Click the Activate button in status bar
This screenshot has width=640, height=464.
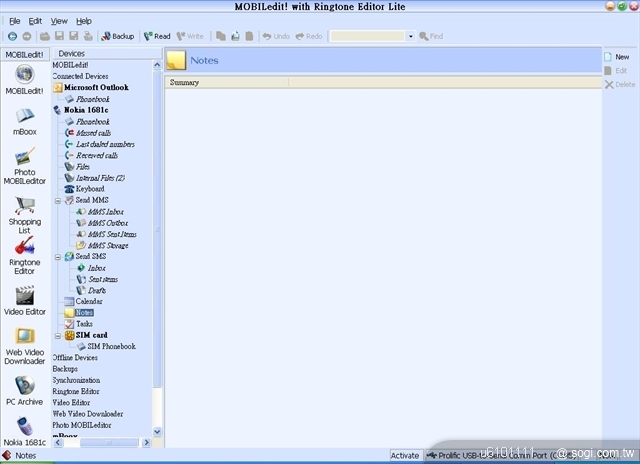(404, 455)
